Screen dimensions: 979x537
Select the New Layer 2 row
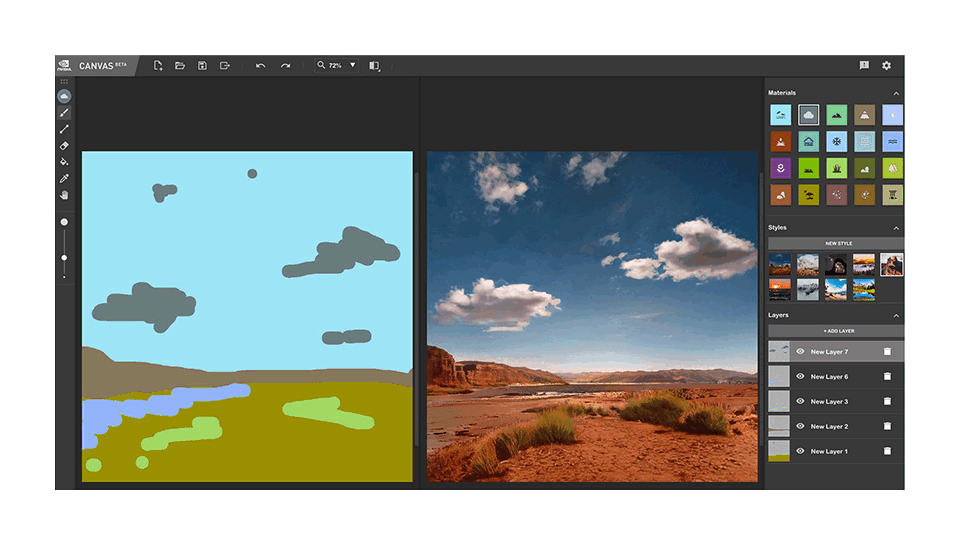click(x=836, y=426)
